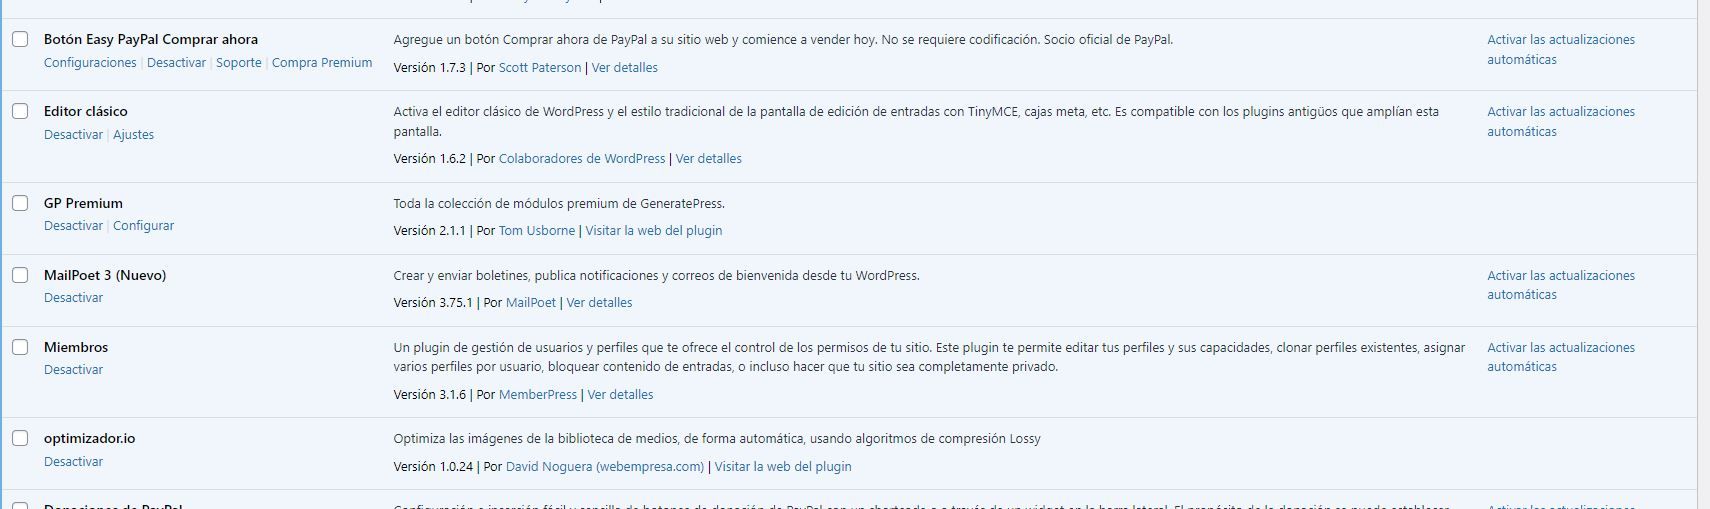Enable automatic updates for Miembros
The image size is (1710, 509).
coord(1561,357)
